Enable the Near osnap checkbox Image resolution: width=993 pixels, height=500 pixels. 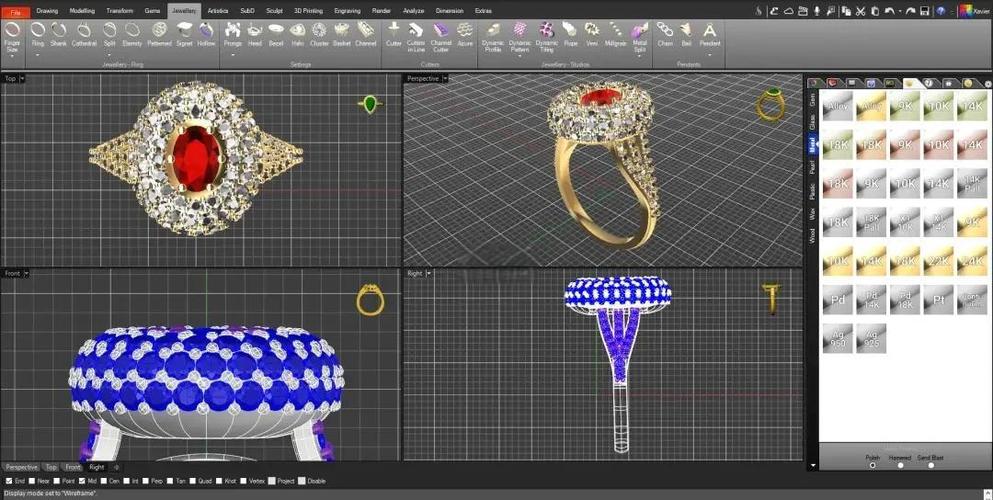(32, 481)
